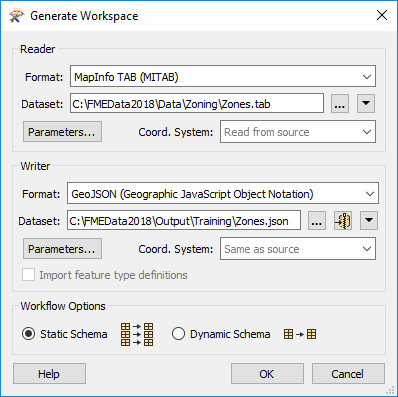Click the Static Schema multi-table diagram icon

[137, 334]
